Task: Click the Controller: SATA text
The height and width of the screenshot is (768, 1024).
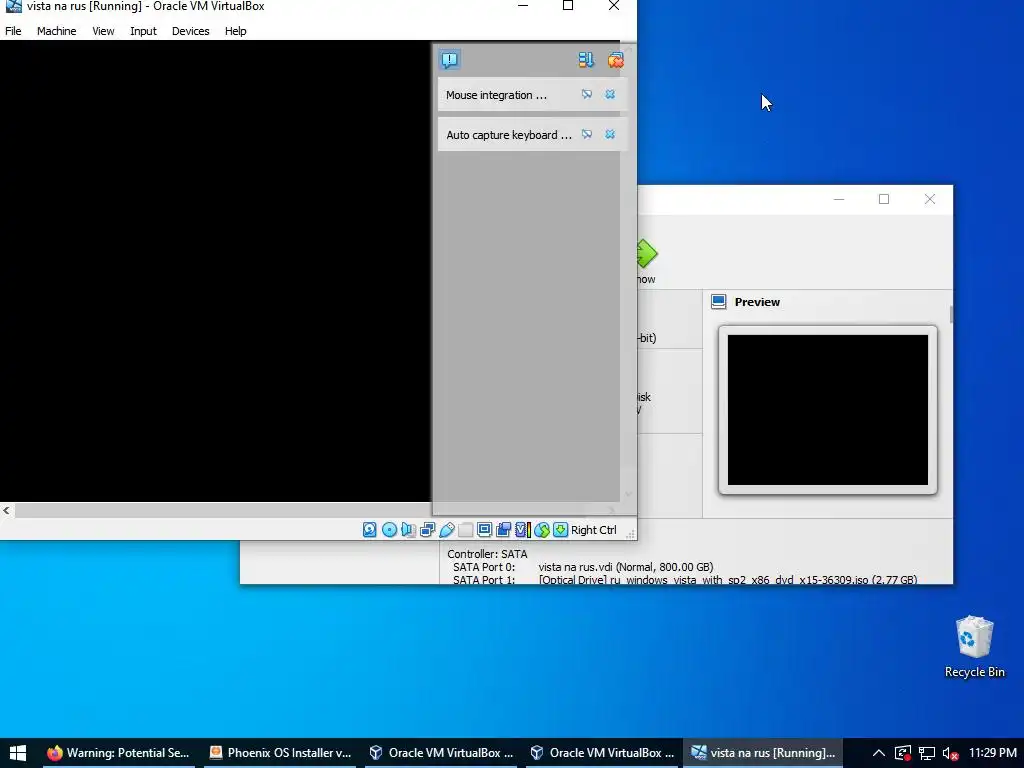Action: 487,554
